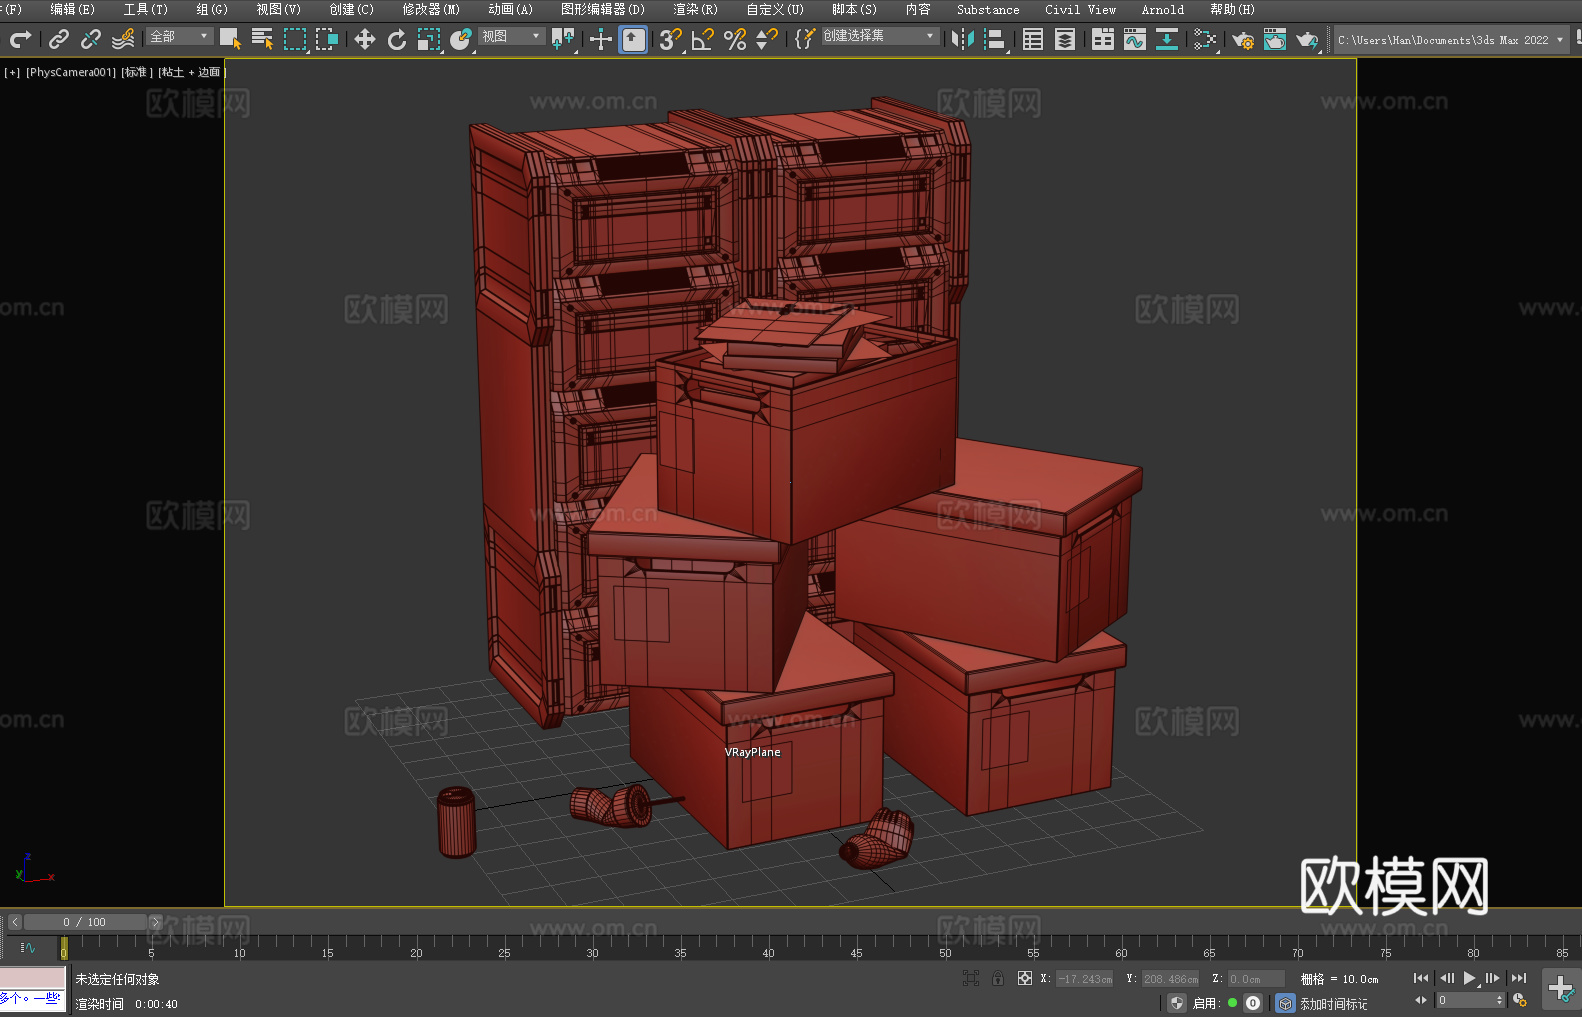The height and width of the screenshot is (1017, 1582).
Task: Click the Redo arrow icon
Action: coord(20,39)
